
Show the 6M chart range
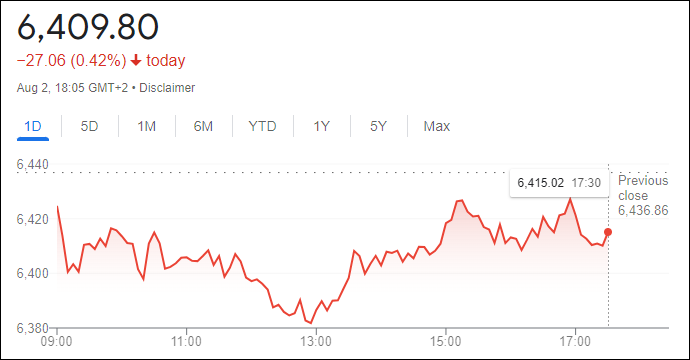(x=203, y=126)
